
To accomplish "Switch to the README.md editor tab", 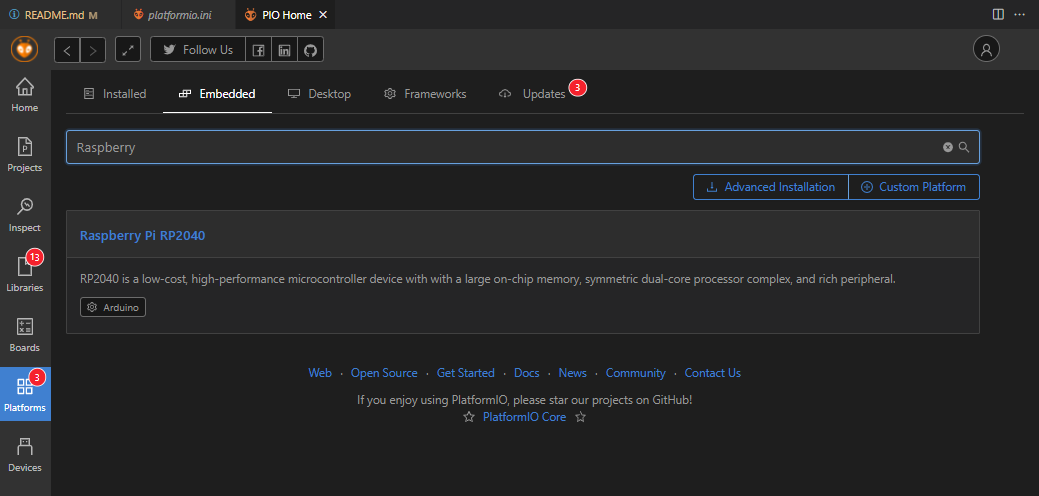I will [x=60, y=15].
